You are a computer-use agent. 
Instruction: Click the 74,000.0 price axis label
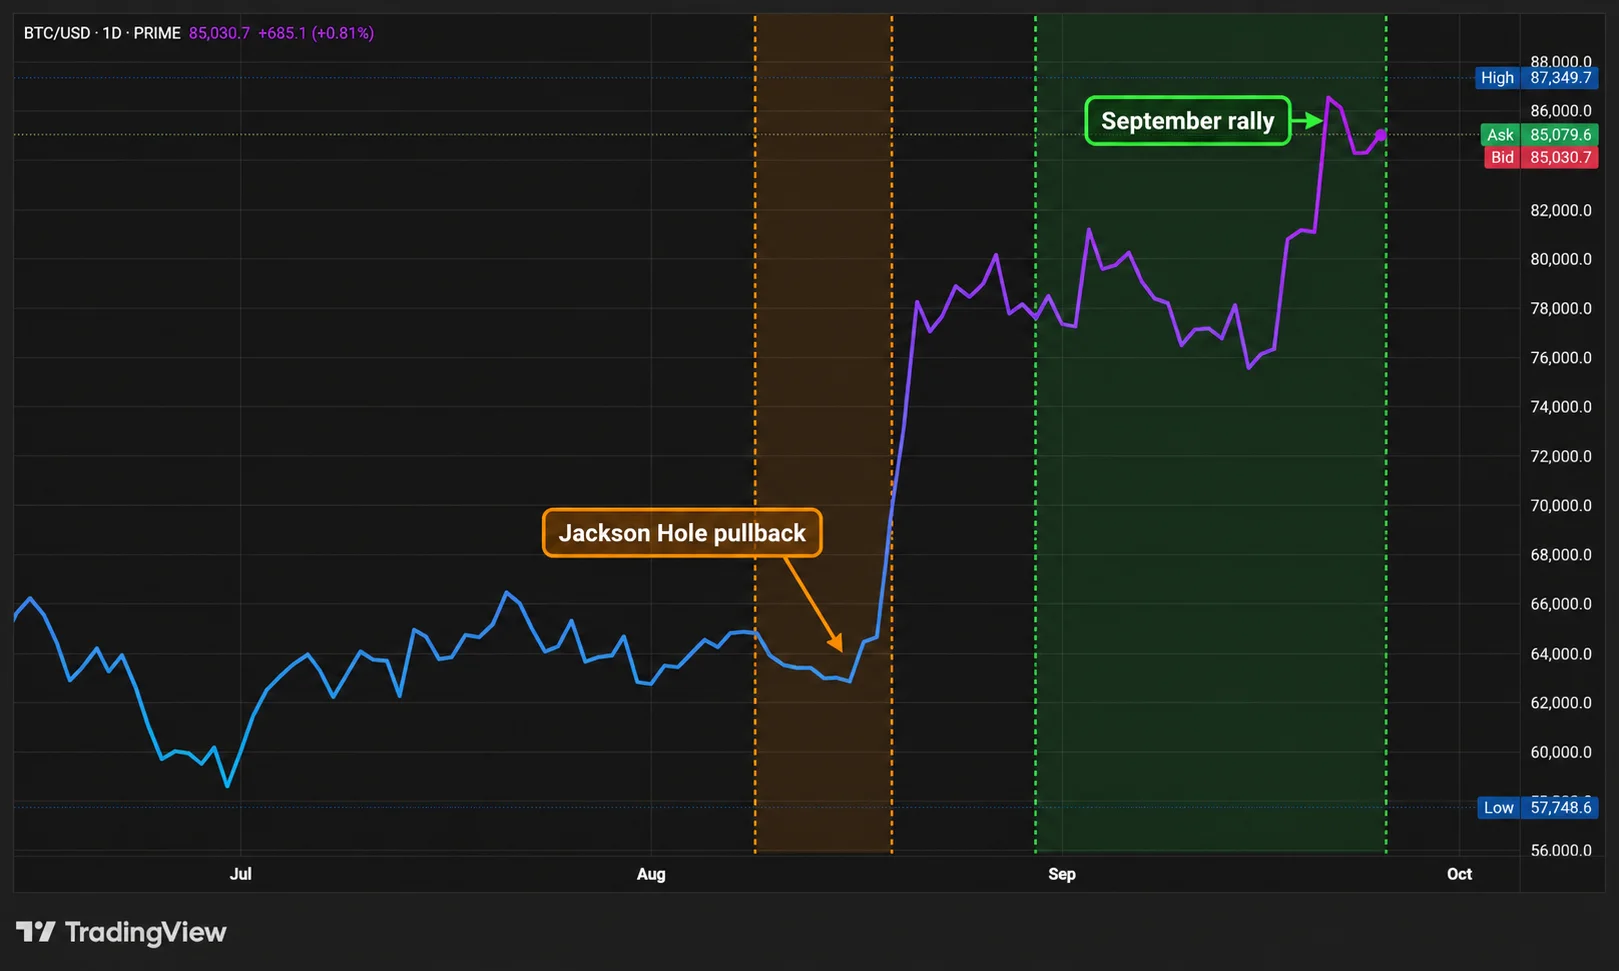click(1561, 407)
